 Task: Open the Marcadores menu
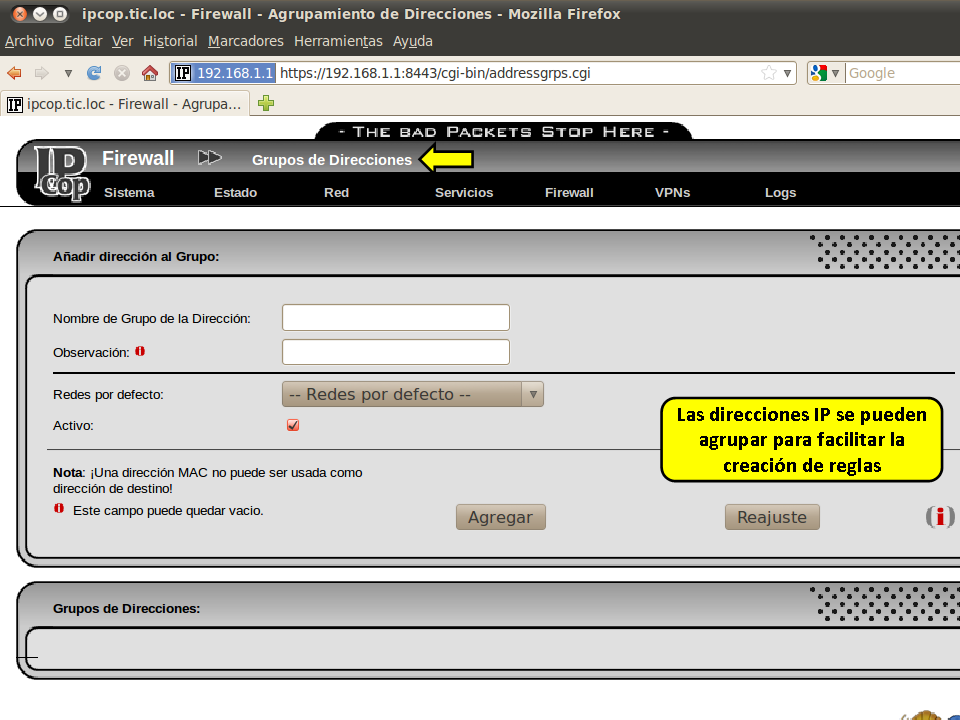point(246,41)
